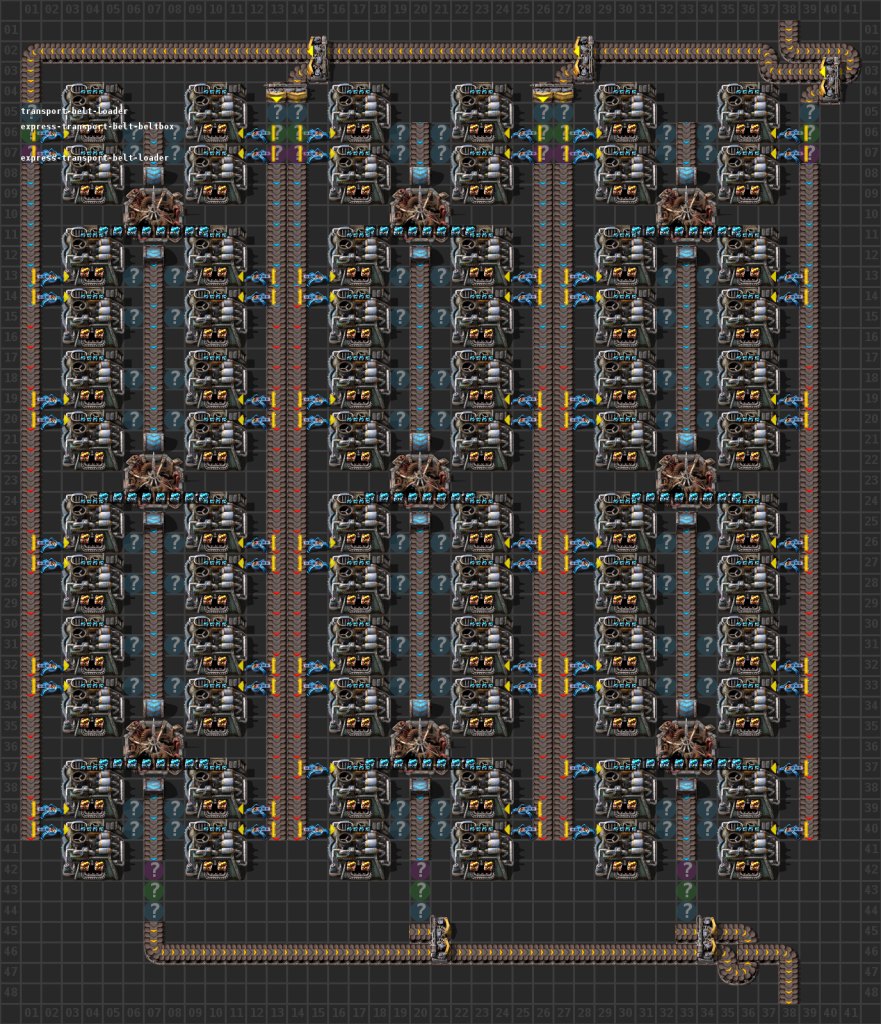
Task: Click row label "10" in the right ruler
Action: 871,215
